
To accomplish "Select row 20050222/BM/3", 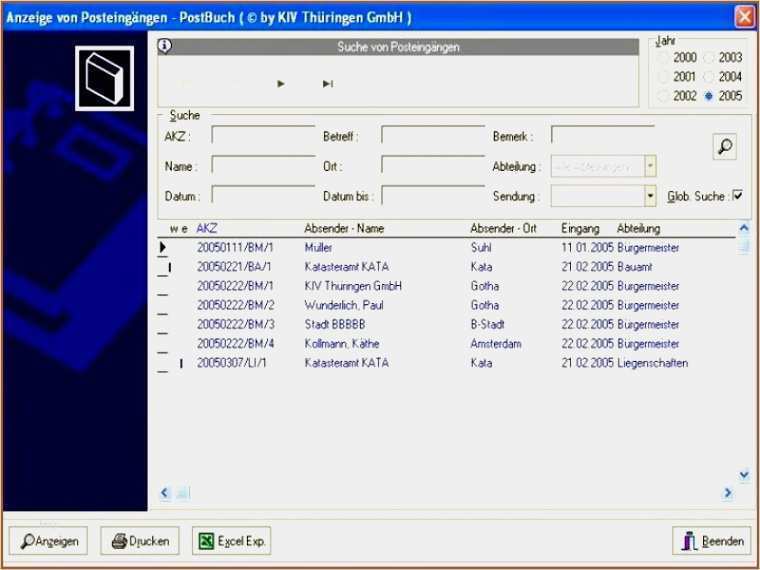I will tap(446, 324).
